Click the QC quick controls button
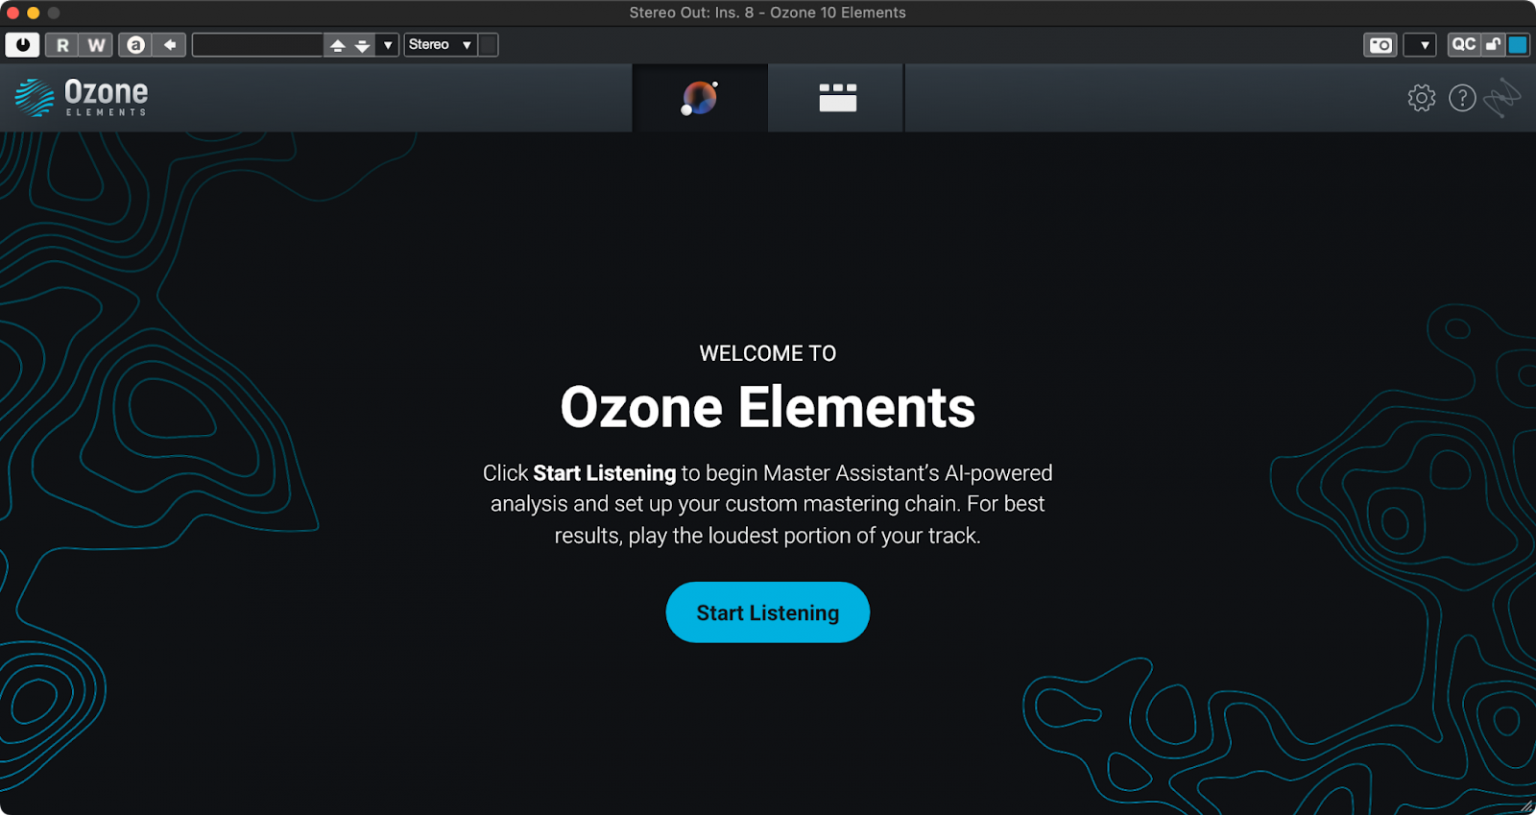 1463,45
